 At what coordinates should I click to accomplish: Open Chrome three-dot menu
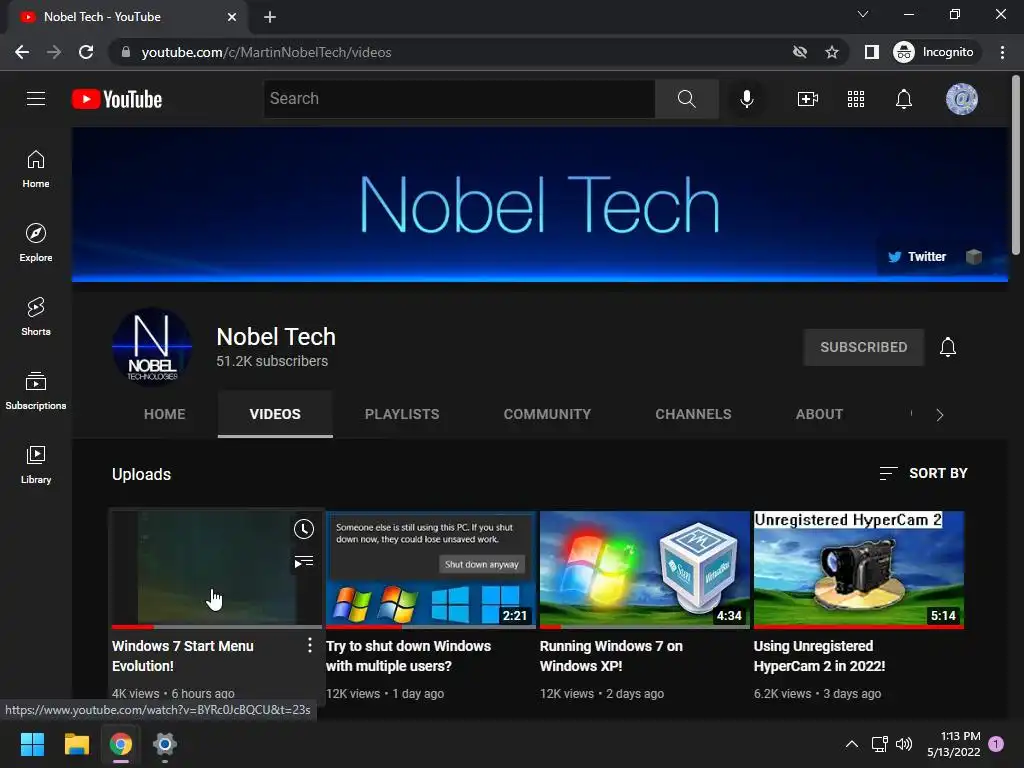[x=1002, y=52]
